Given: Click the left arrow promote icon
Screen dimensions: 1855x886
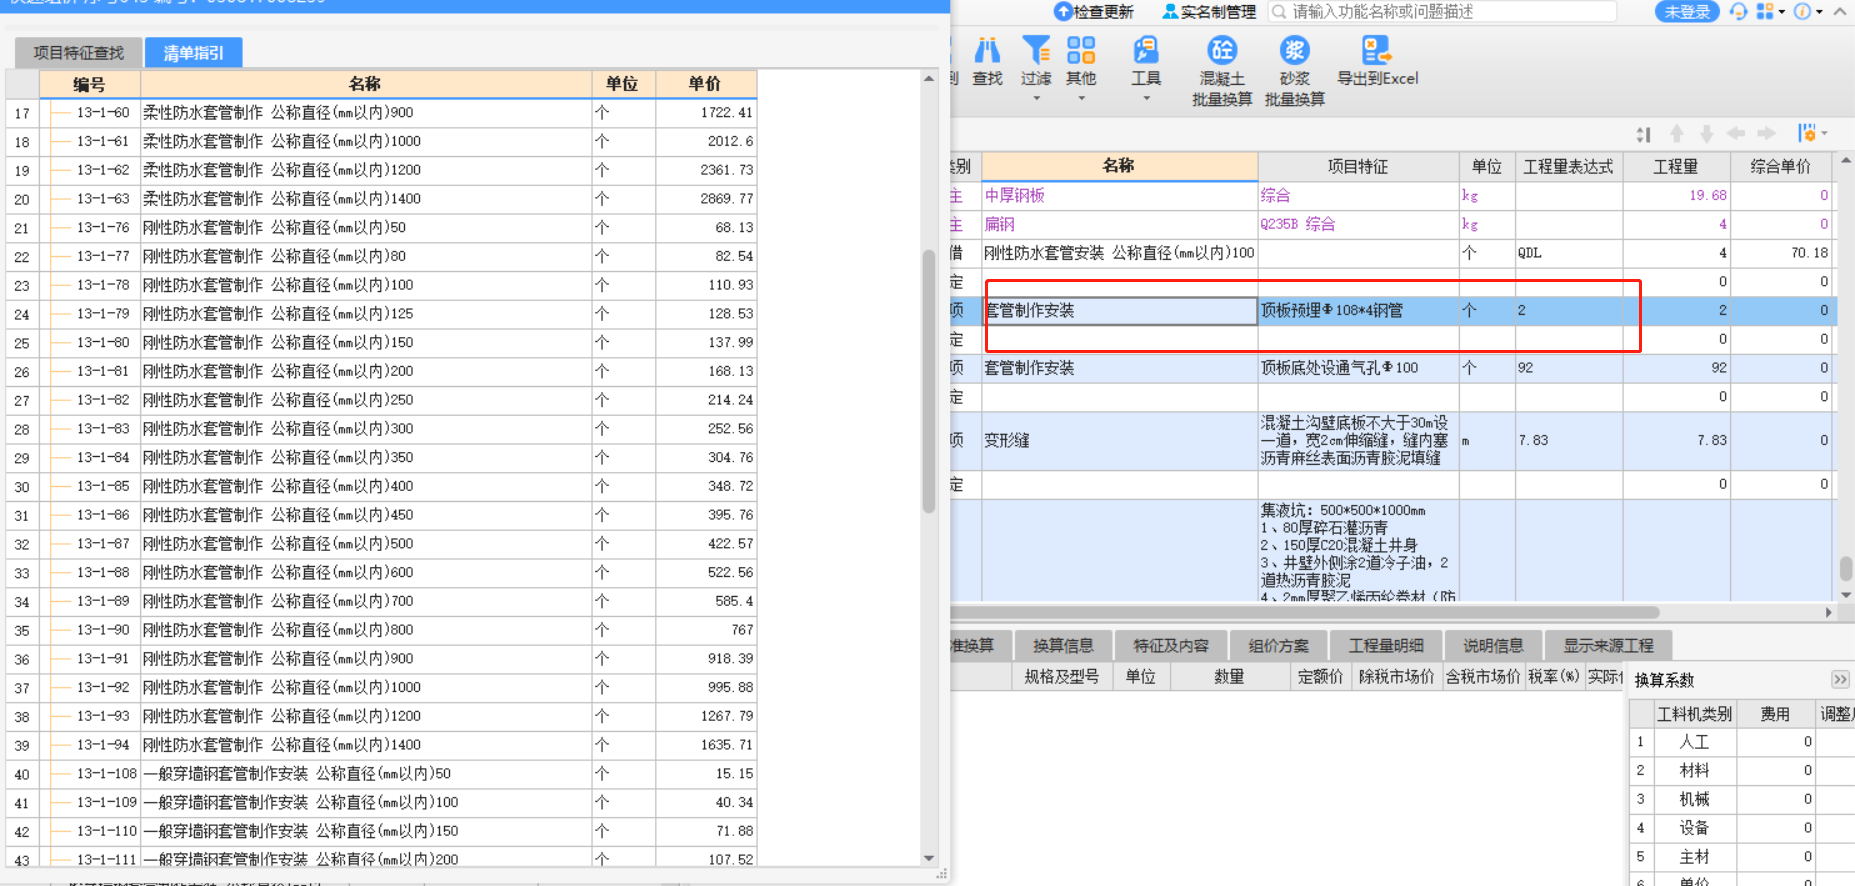Looking at the screenshot, I should 1736,134.
